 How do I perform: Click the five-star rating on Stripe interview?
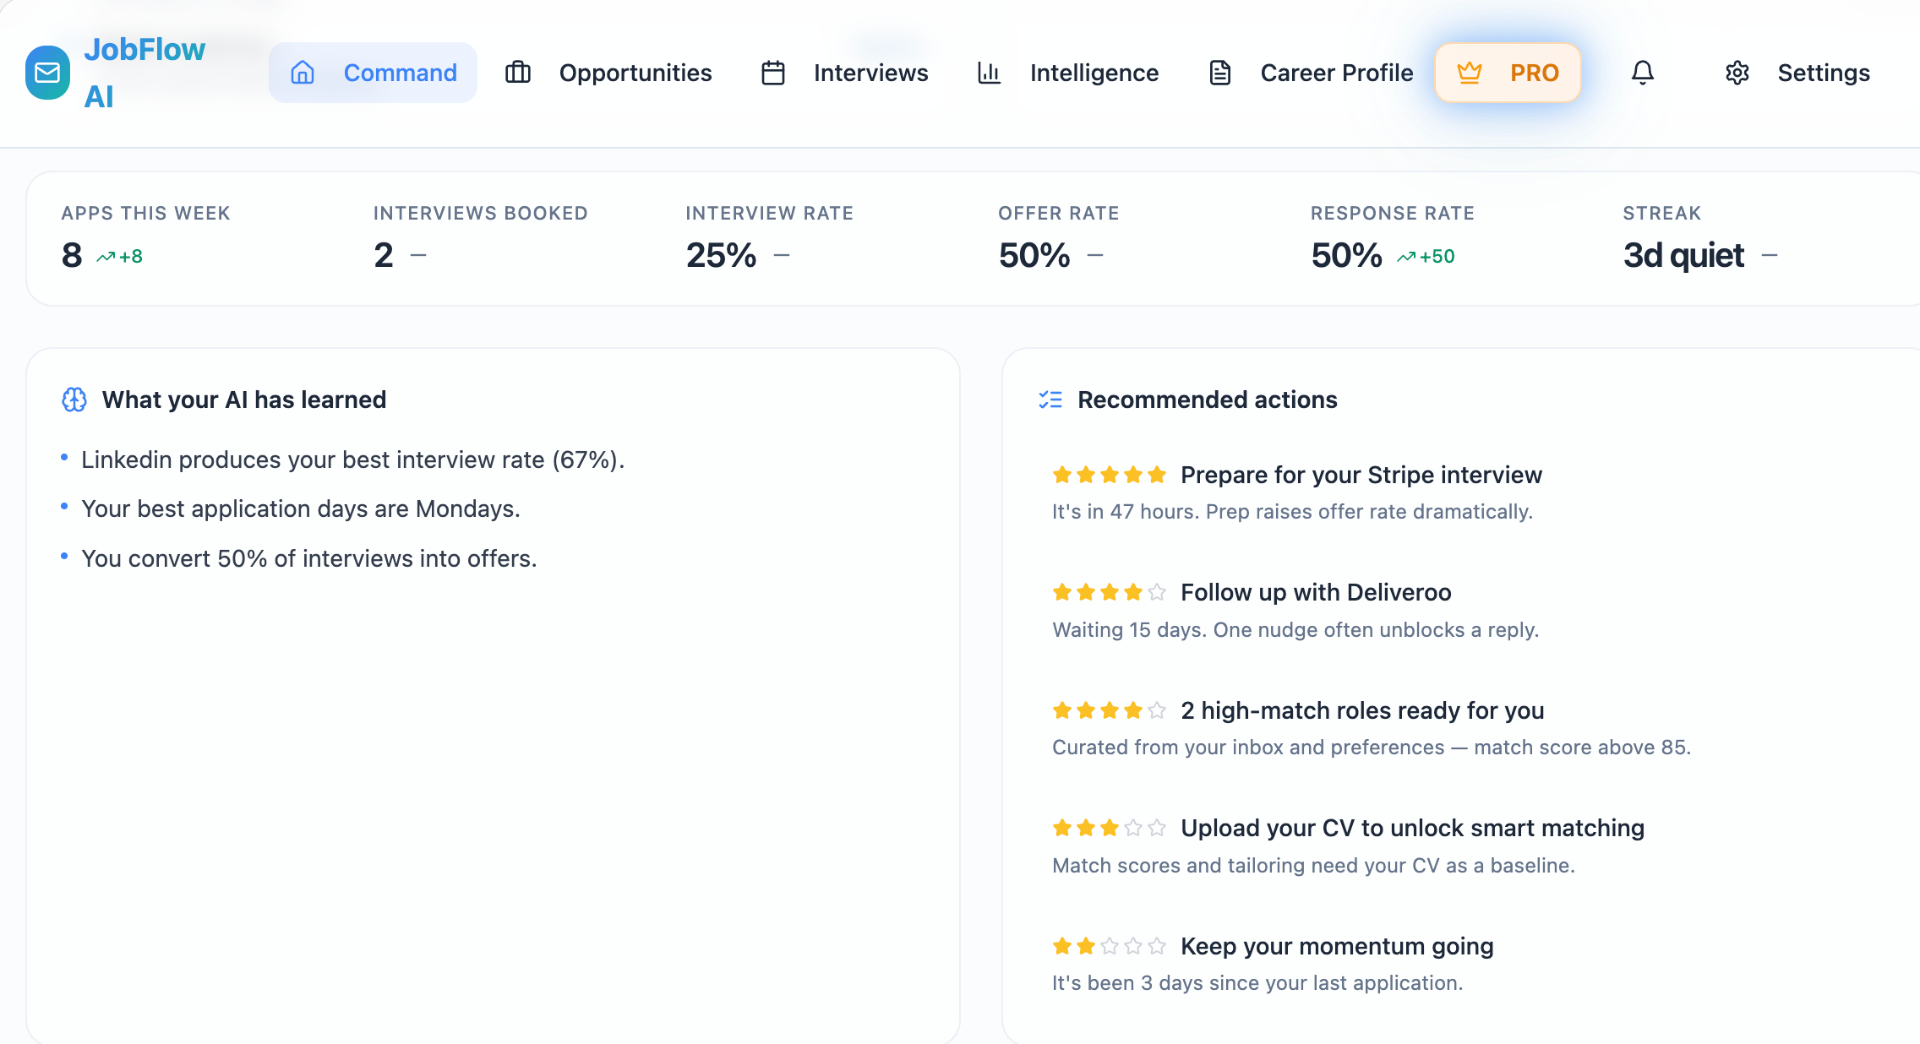click(1109, 475)
